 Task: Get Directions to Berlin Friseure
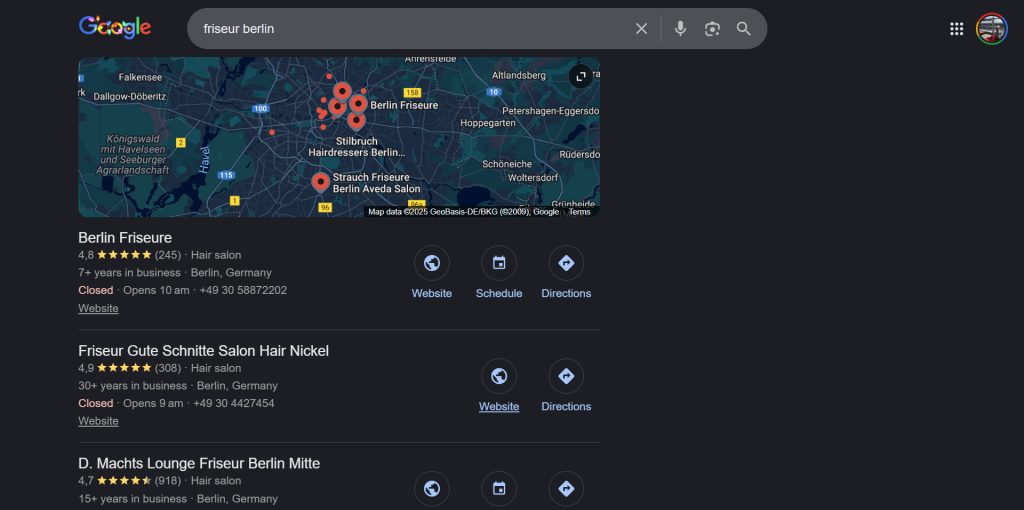(566, 264)
